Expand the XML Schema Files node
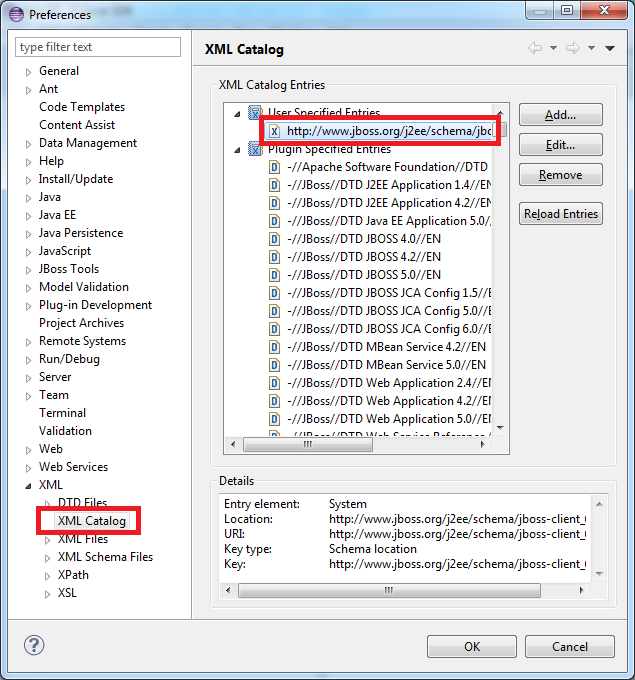The width and height of the screenshot is (635, 680). 48,558
